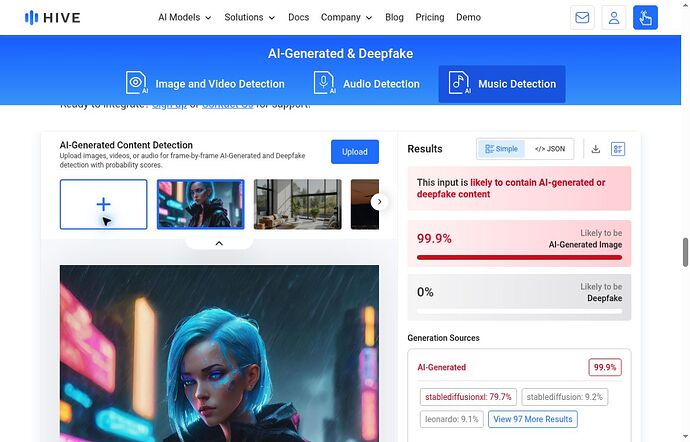Click the leonardo: 9.1% tag
The width and height of the screenshot is (690, 442).
point(451,419)
